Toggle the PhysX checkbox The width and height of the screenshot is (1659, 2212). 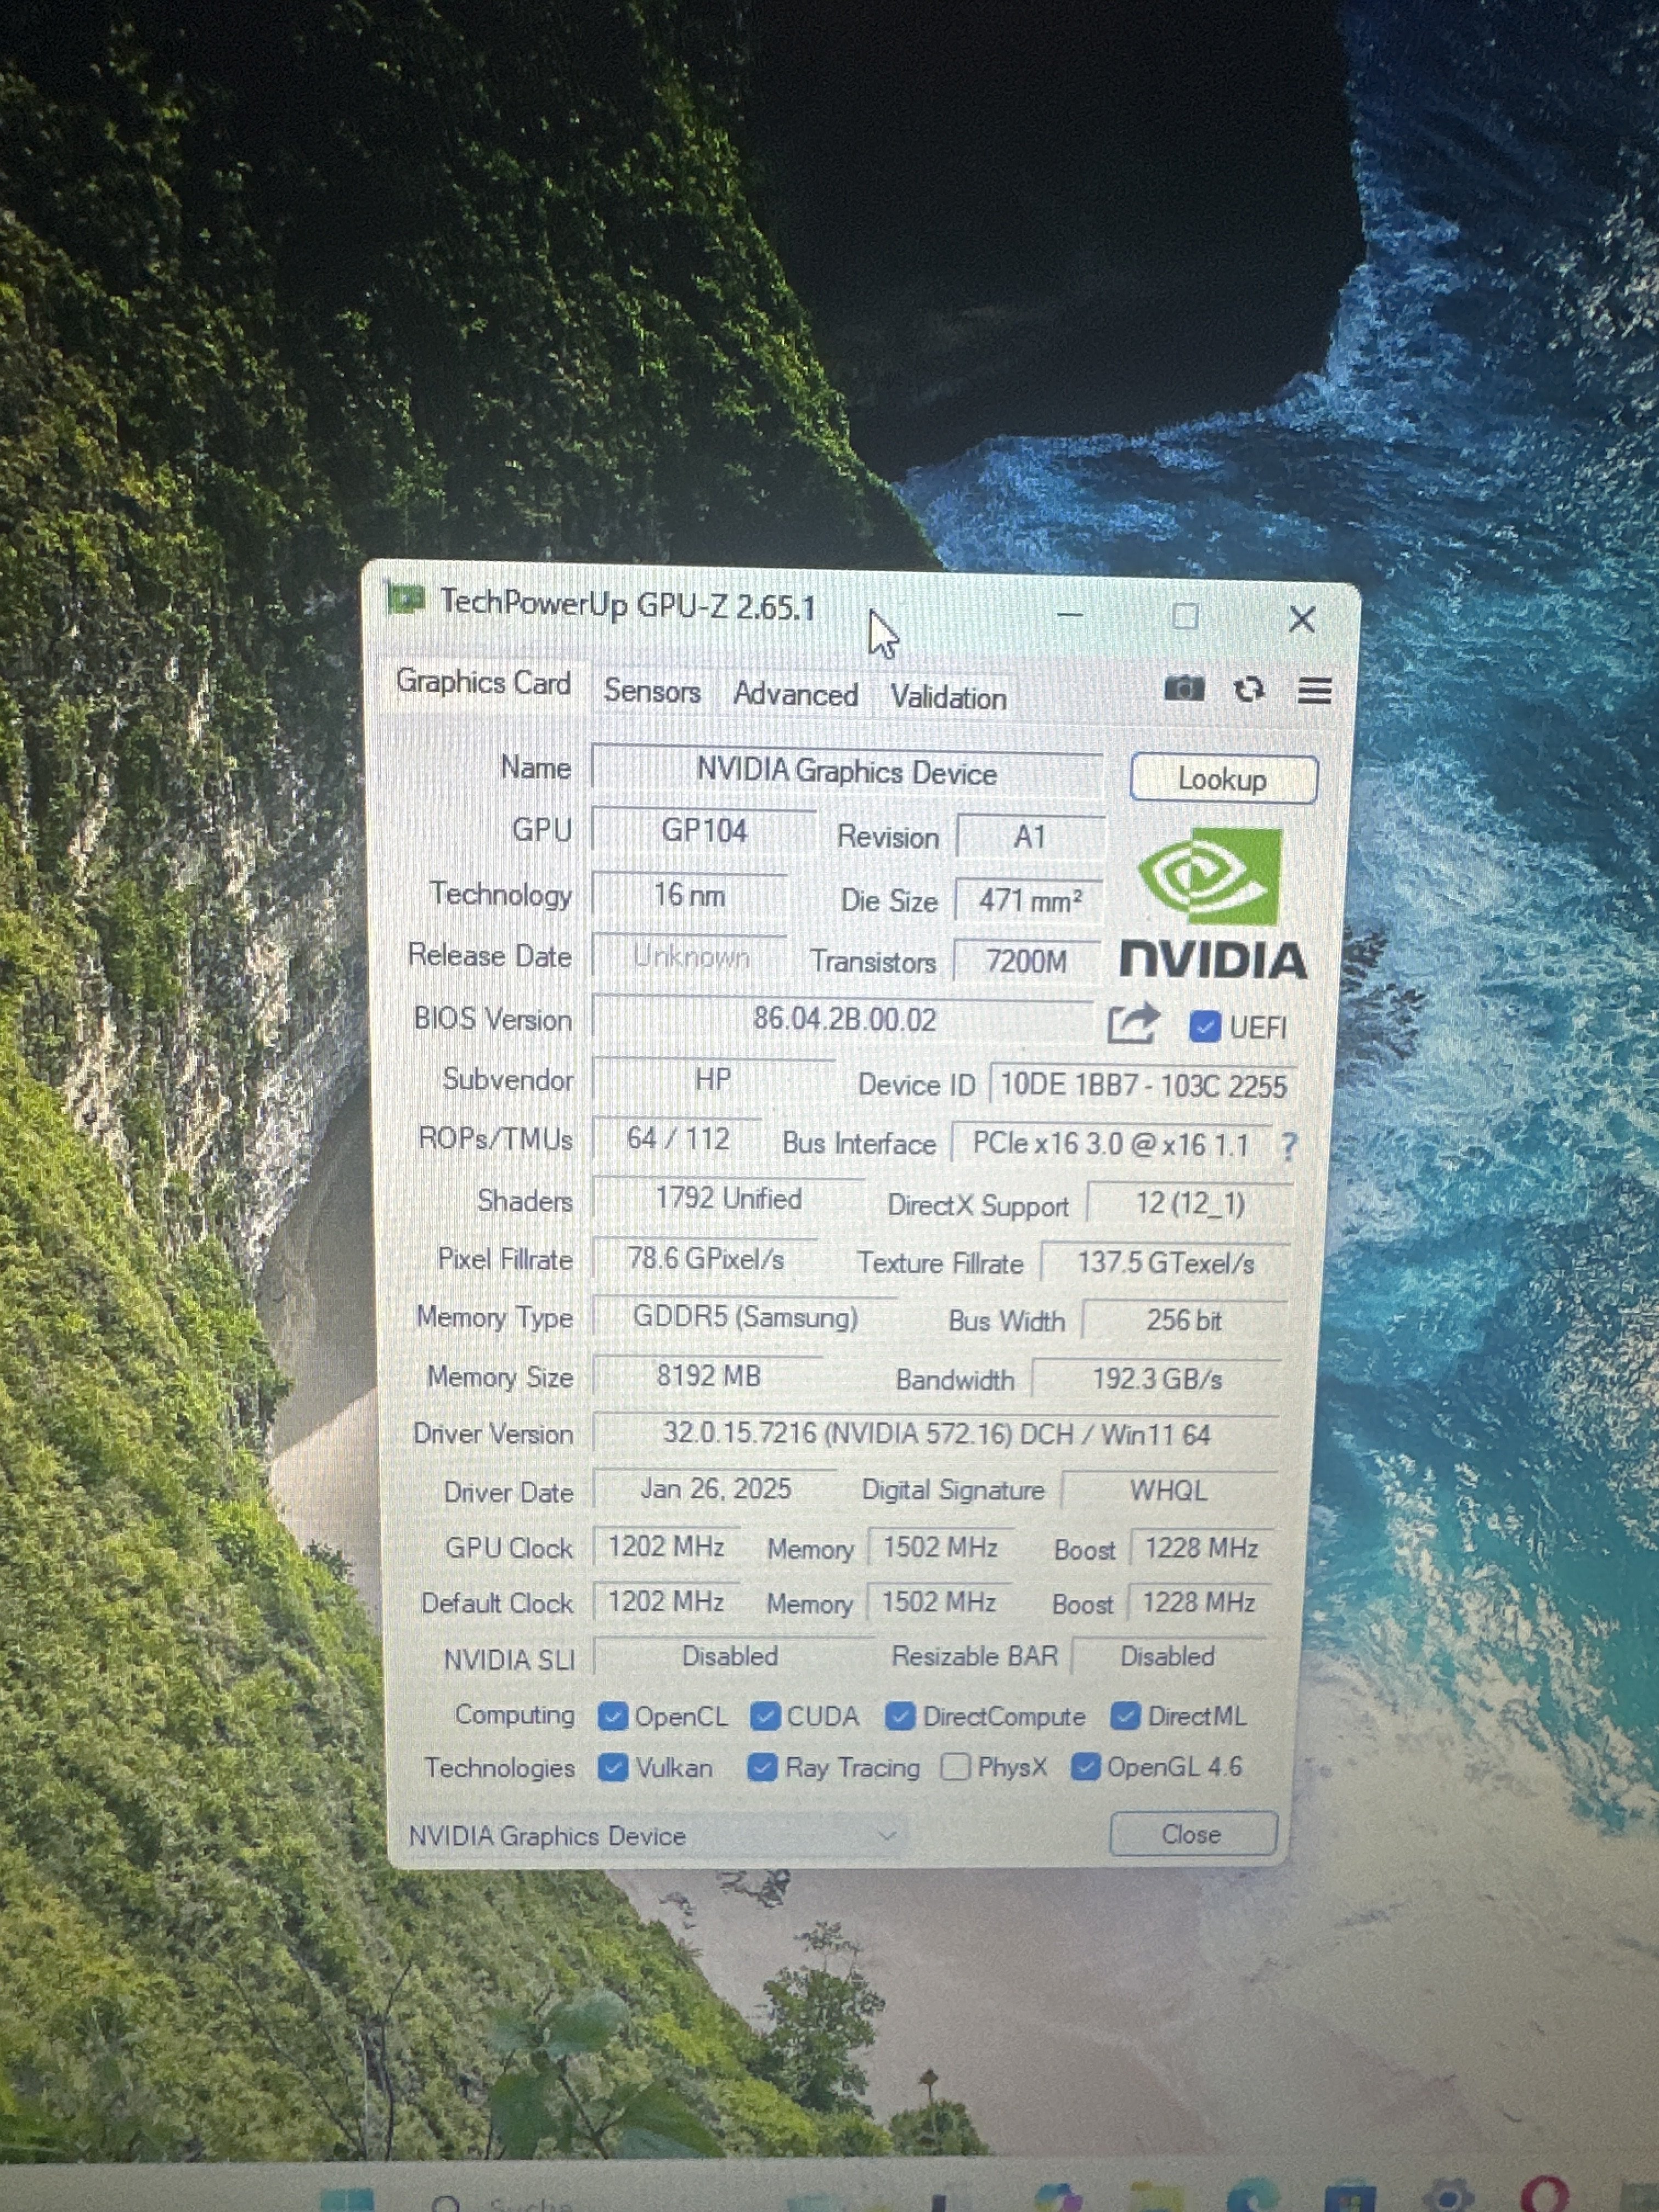click(955, 1767)
